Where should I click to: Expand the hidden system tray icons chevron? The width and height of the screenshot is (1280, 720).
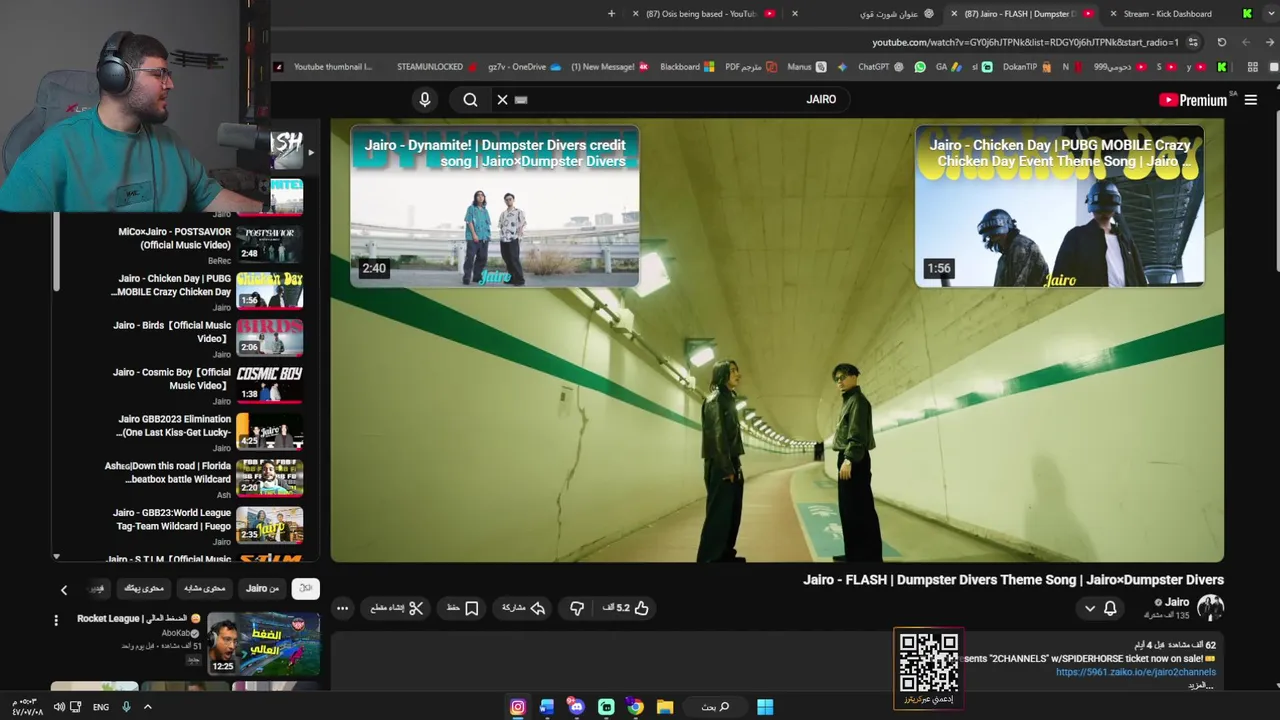click(148, 707)
